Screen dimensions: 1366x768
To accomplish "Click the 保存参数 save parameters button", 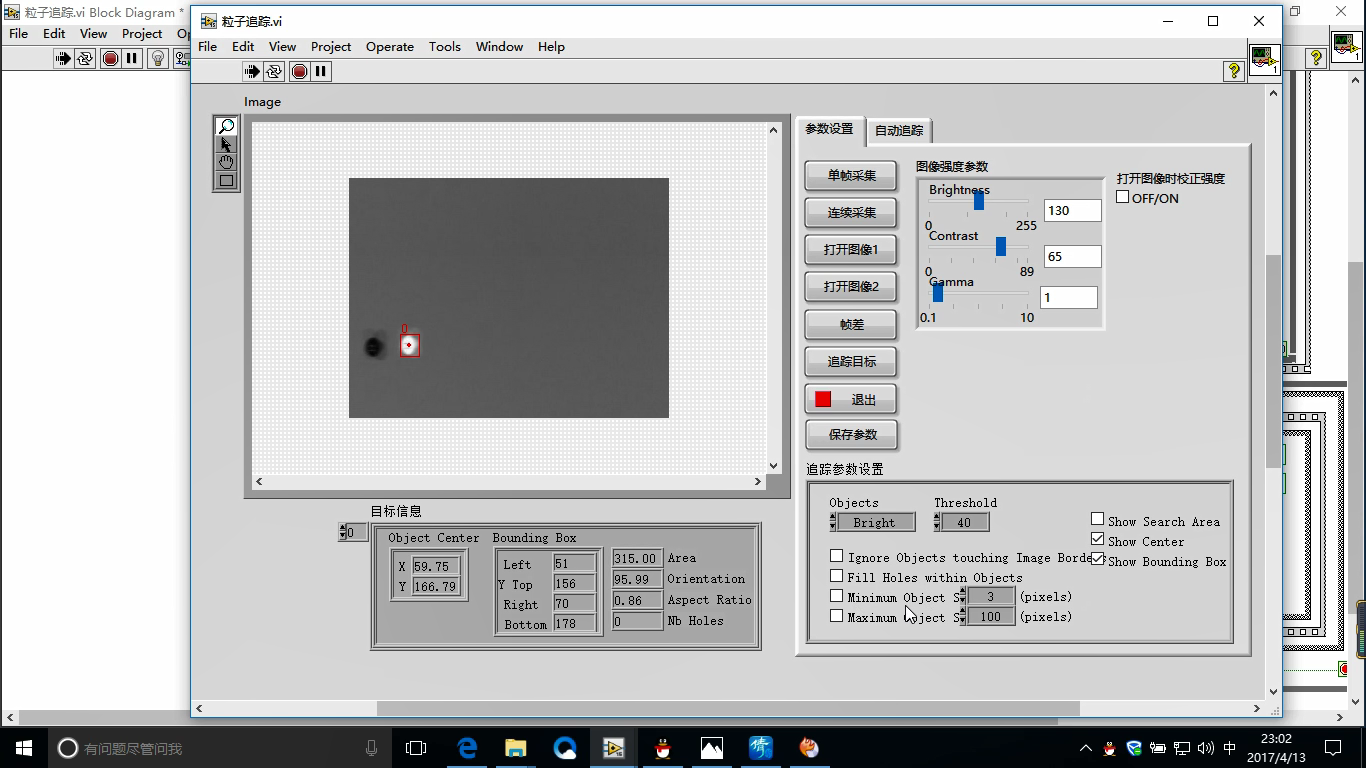I will point(850,435).
